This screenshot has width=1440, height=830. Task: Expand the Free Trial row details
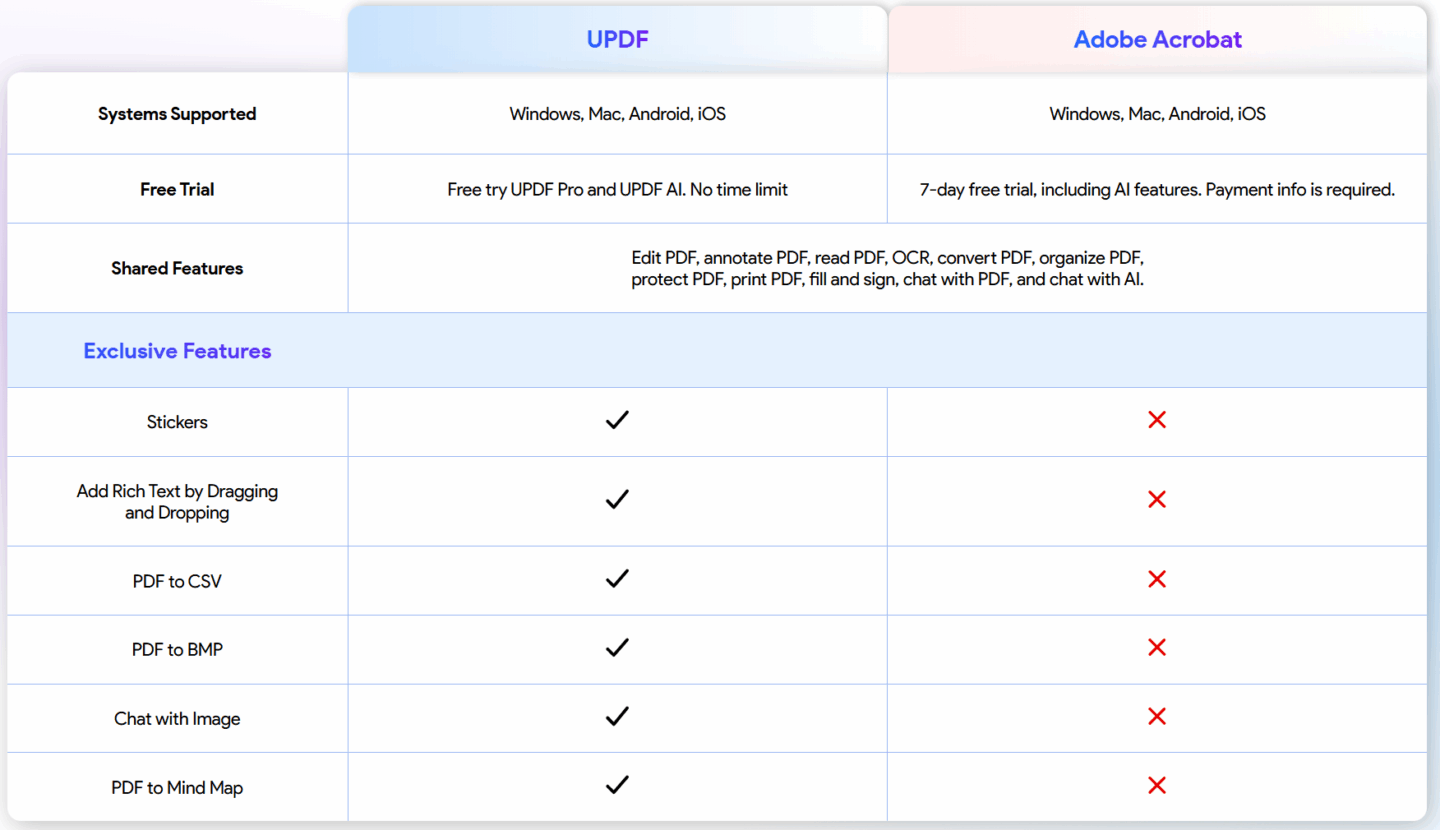click(177, 189)
